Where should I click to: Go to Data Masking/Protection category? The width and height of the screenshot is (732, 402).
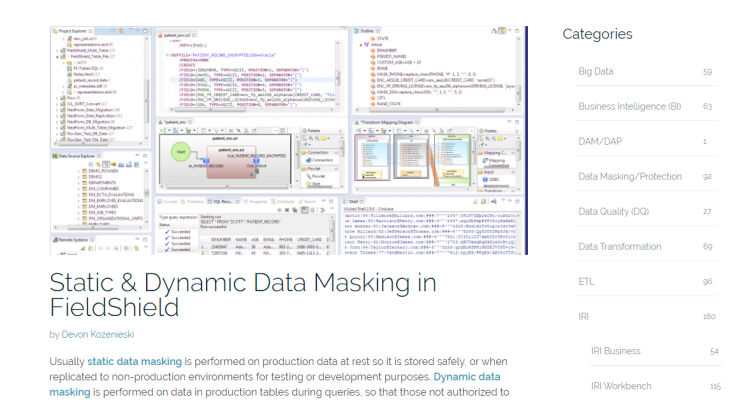point(630,176)
